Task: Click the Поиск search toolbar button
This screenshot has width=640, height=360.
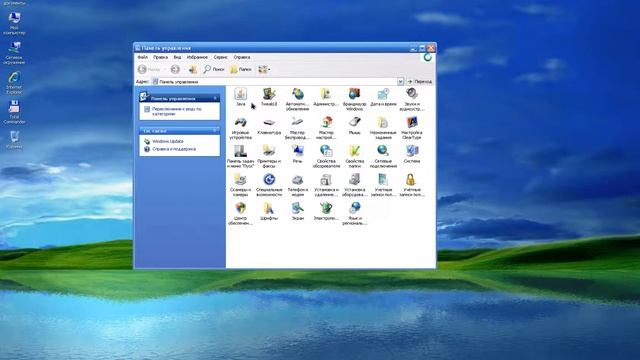Action: [x=214, y=69]
